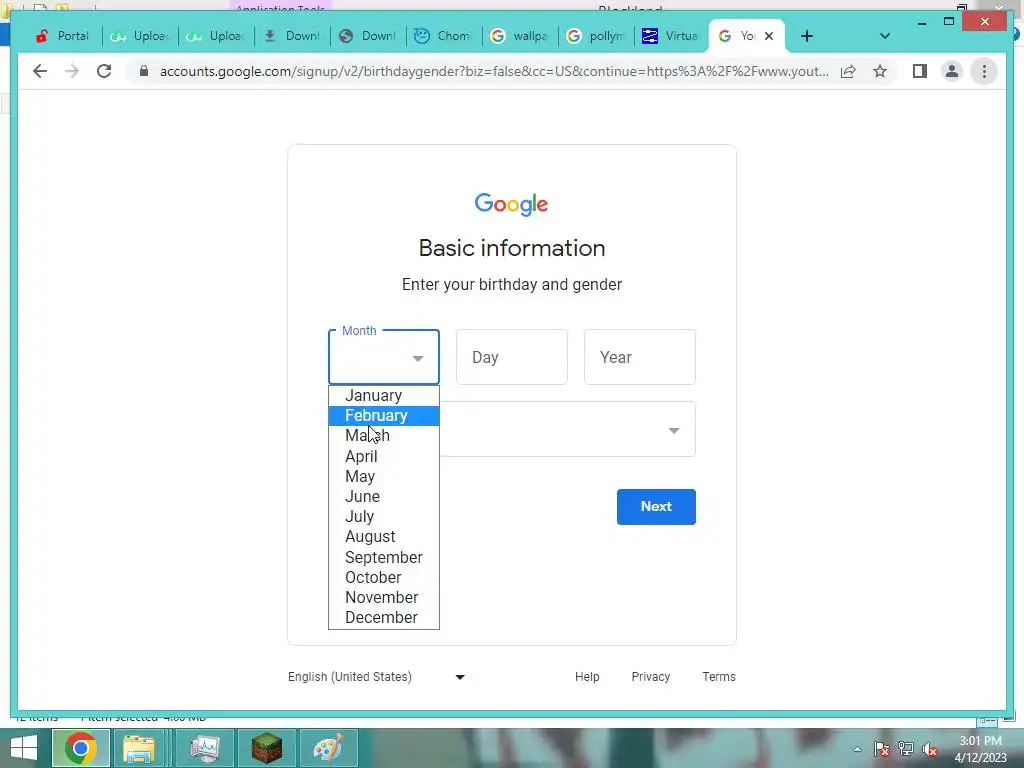Image resolution: width=1024 pixels, height=768 pixels.
Task: Open the Chrome profile icon
Action: point(952,71)
